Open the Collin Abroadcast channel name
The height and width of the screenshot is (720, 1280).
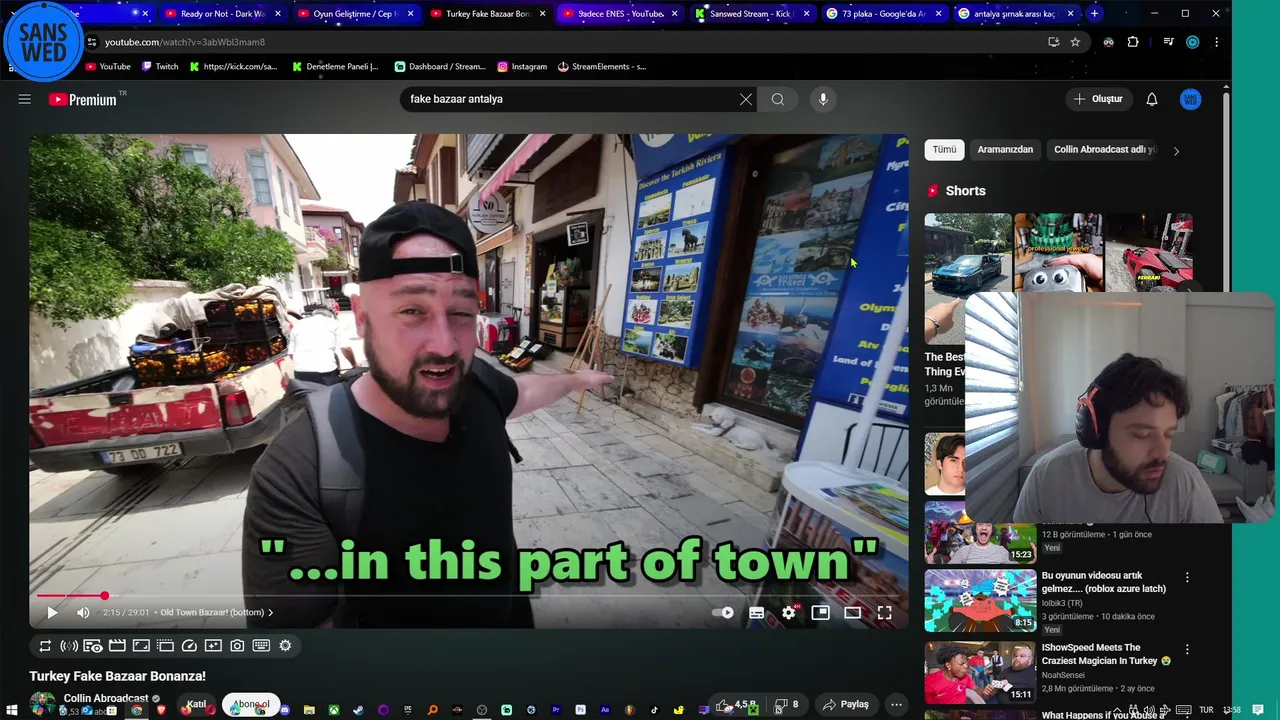coord(105,698)
